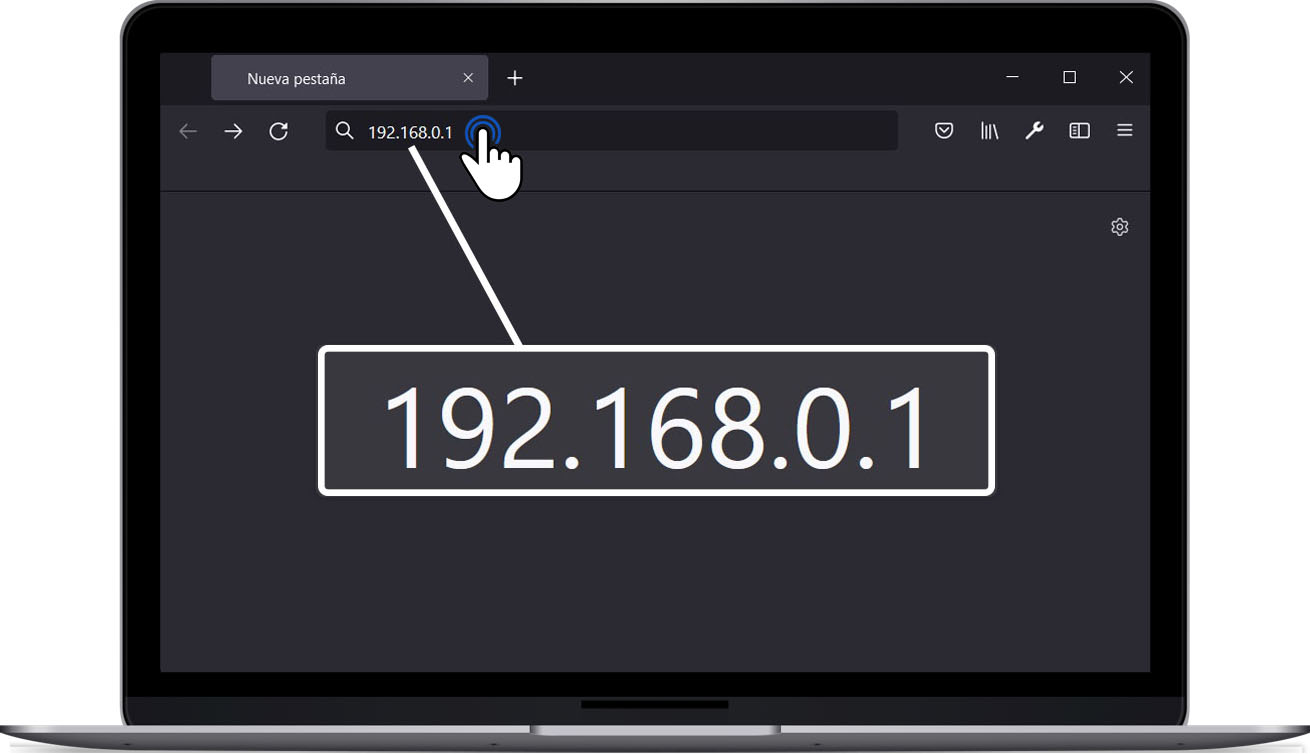The width and height of the screenshot is (1310, 754).
Task: Close the Nueva pestaña tab
Action: (x=468, y=78)
